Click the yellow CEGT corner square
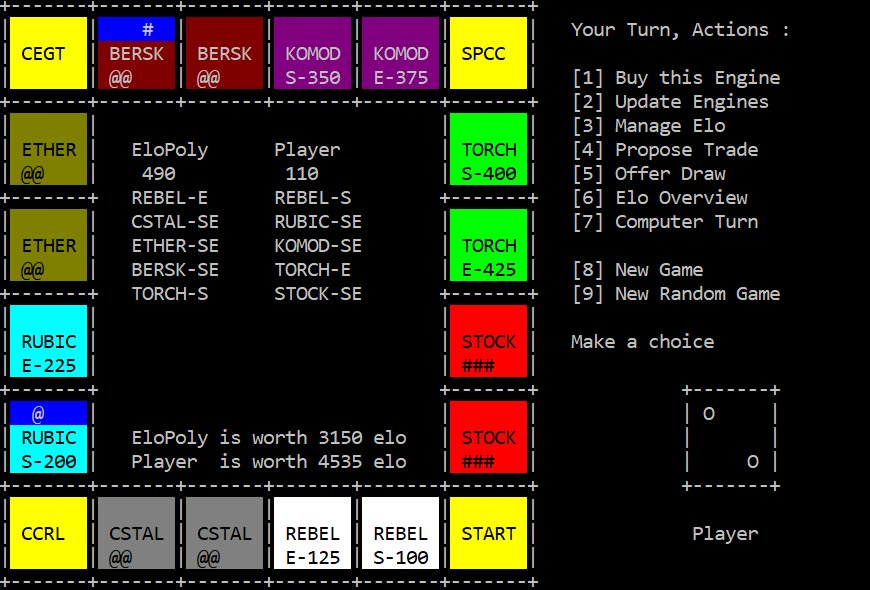Screen dimensions: 870x590 click(48, 53)
